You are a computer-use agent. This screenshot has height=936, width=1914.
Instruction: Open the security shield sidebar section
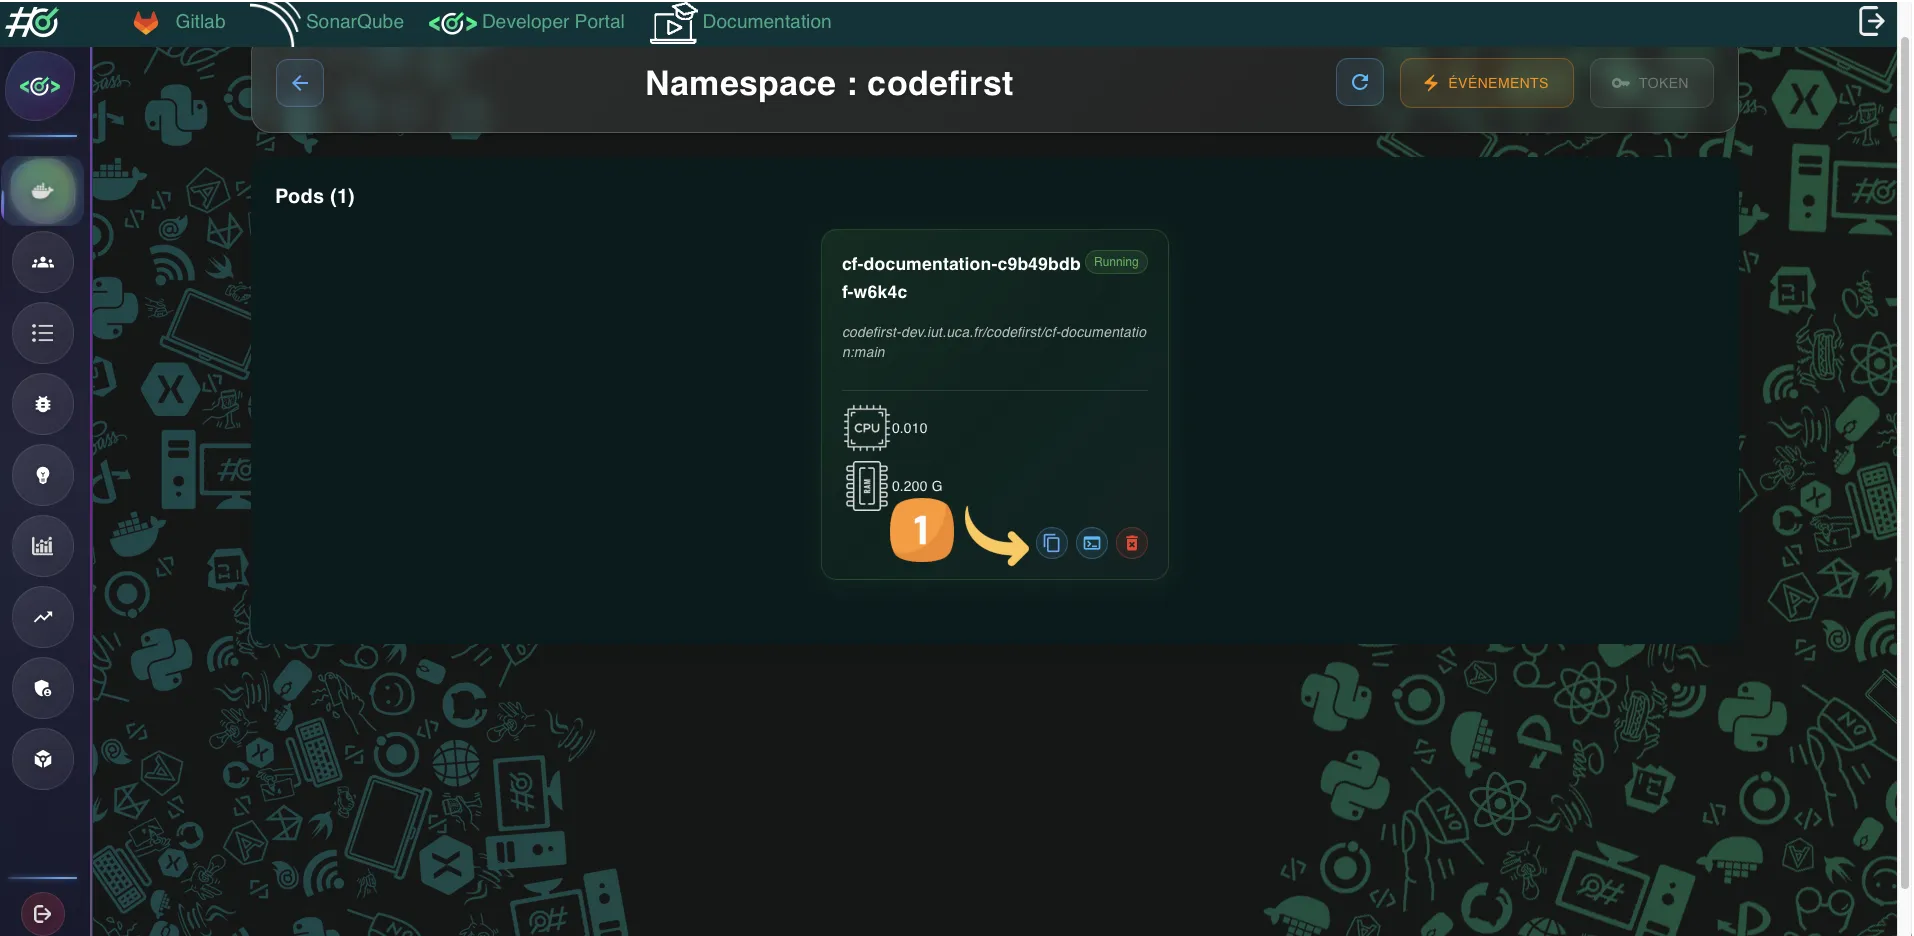tap(42, 688)
